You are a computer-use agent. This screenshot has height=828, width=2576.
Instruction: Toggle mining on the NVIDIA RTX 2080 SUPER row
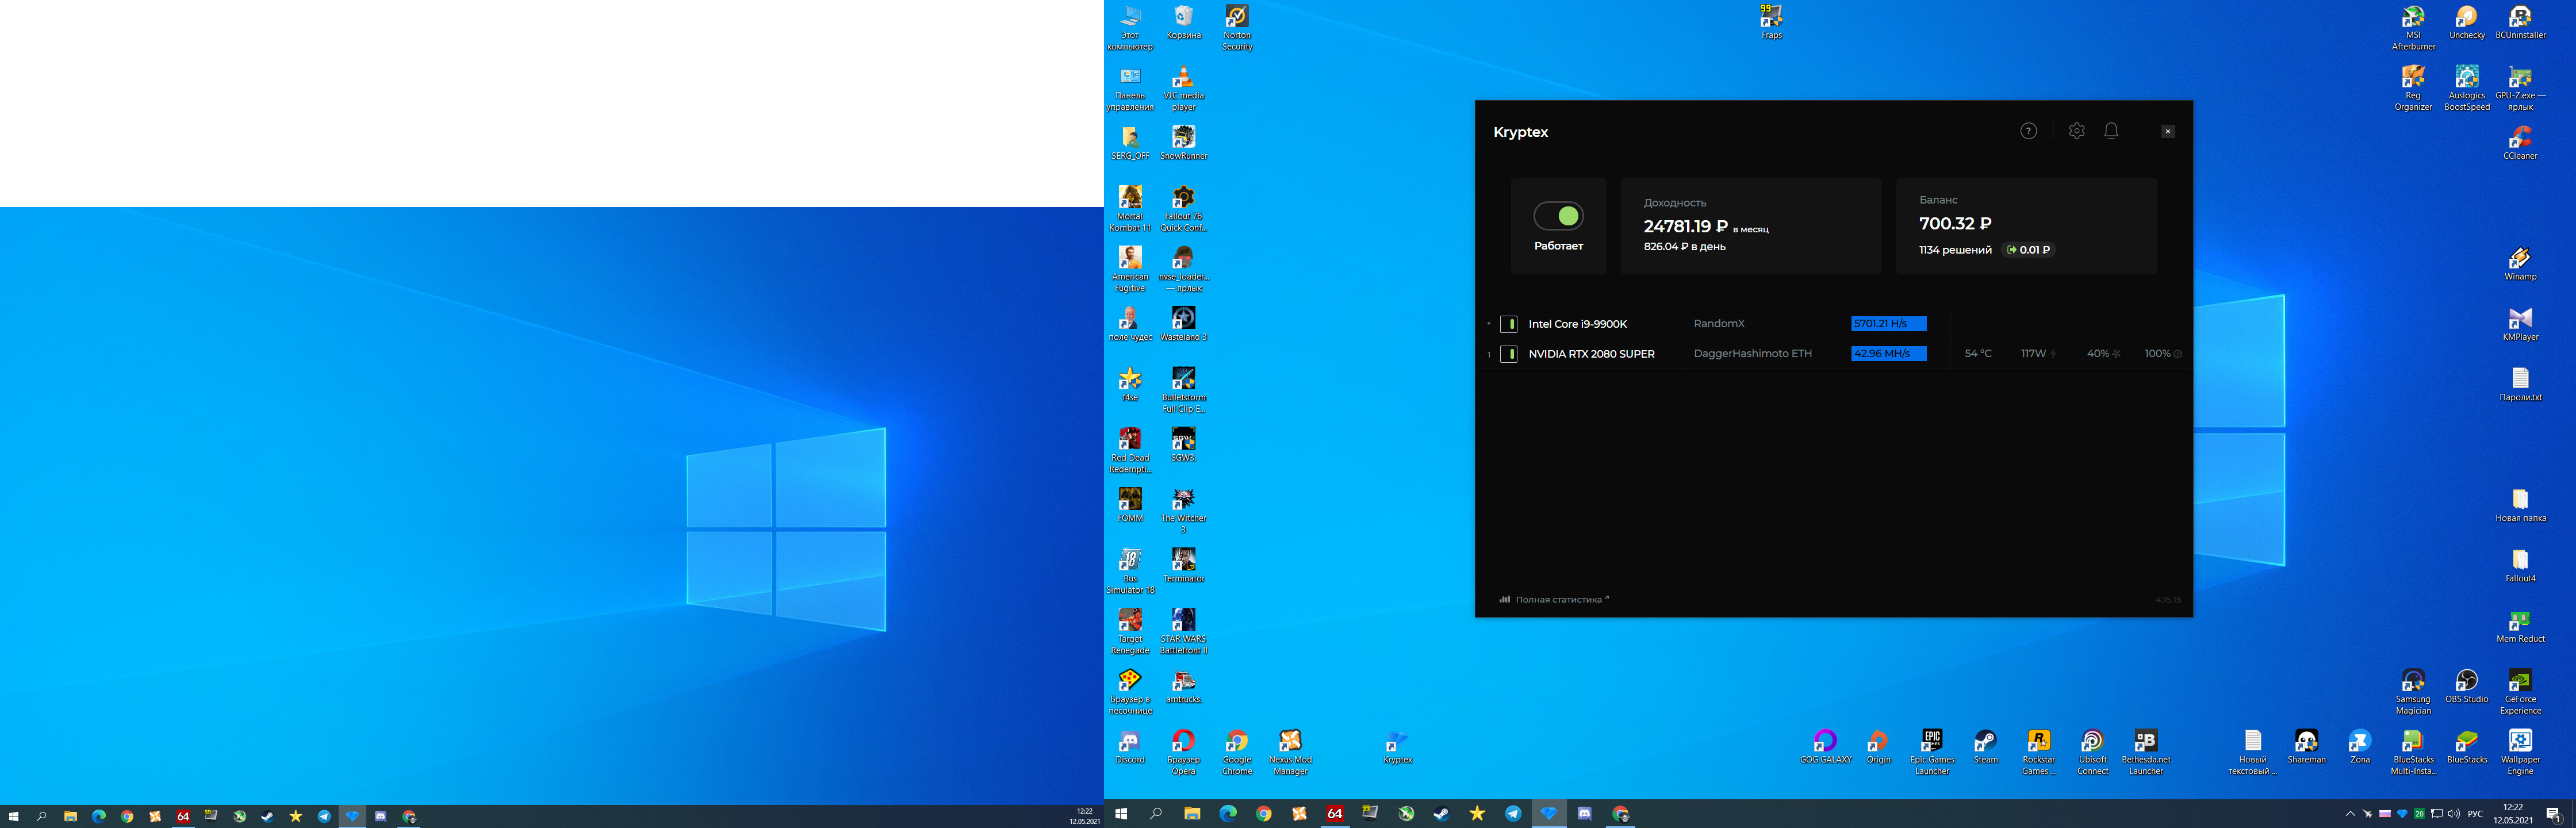tap(1509, 354)
